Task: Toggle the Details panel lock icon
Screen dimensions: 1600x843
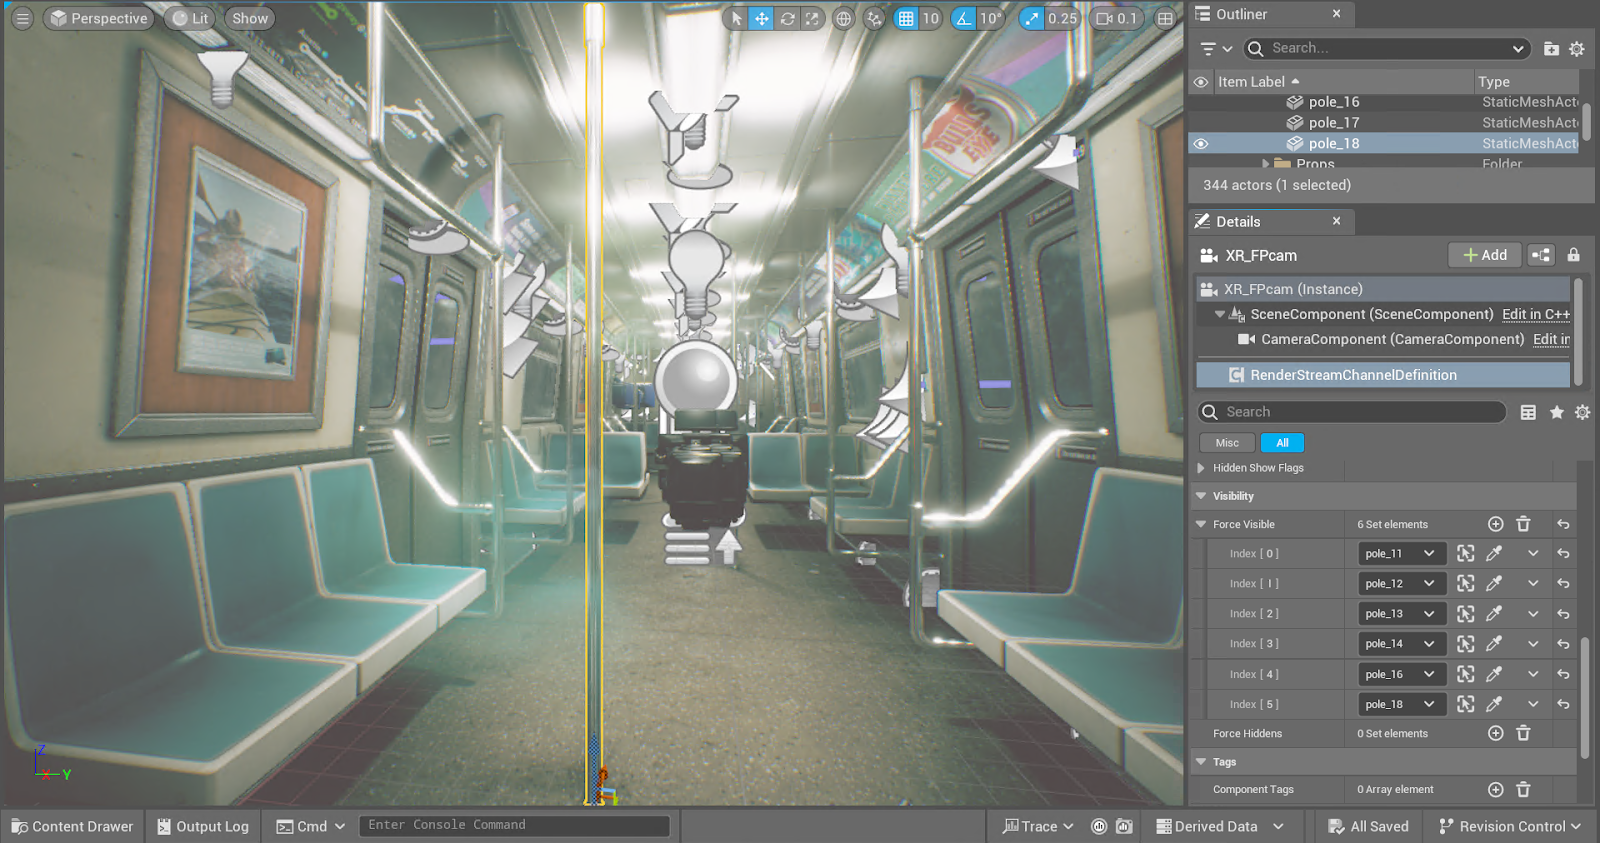Action: point(1574,255)
